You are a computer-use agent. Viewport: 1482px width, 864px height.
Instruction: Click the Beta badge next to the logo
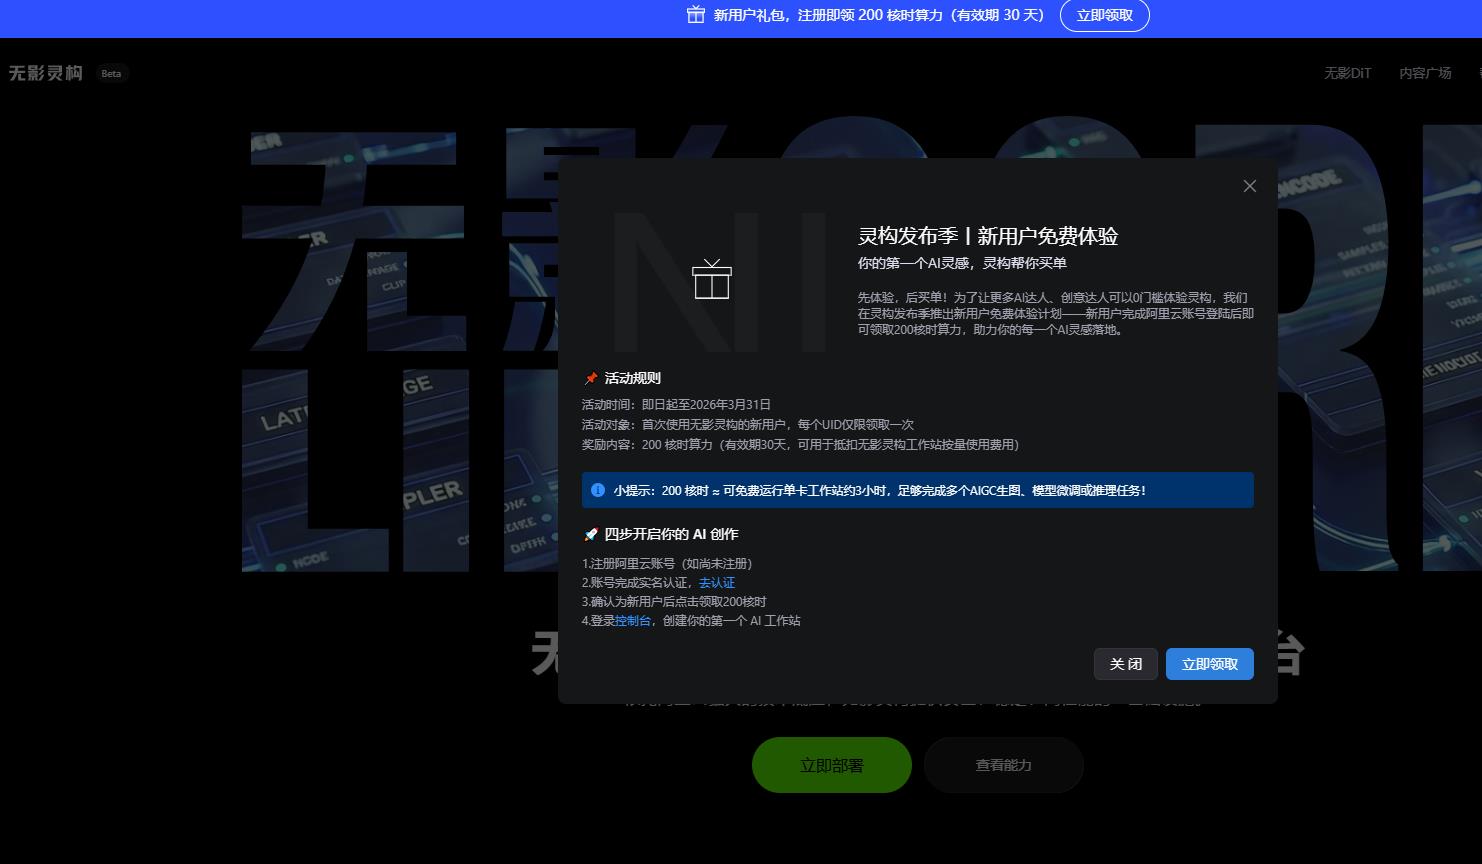click(110, 73)
